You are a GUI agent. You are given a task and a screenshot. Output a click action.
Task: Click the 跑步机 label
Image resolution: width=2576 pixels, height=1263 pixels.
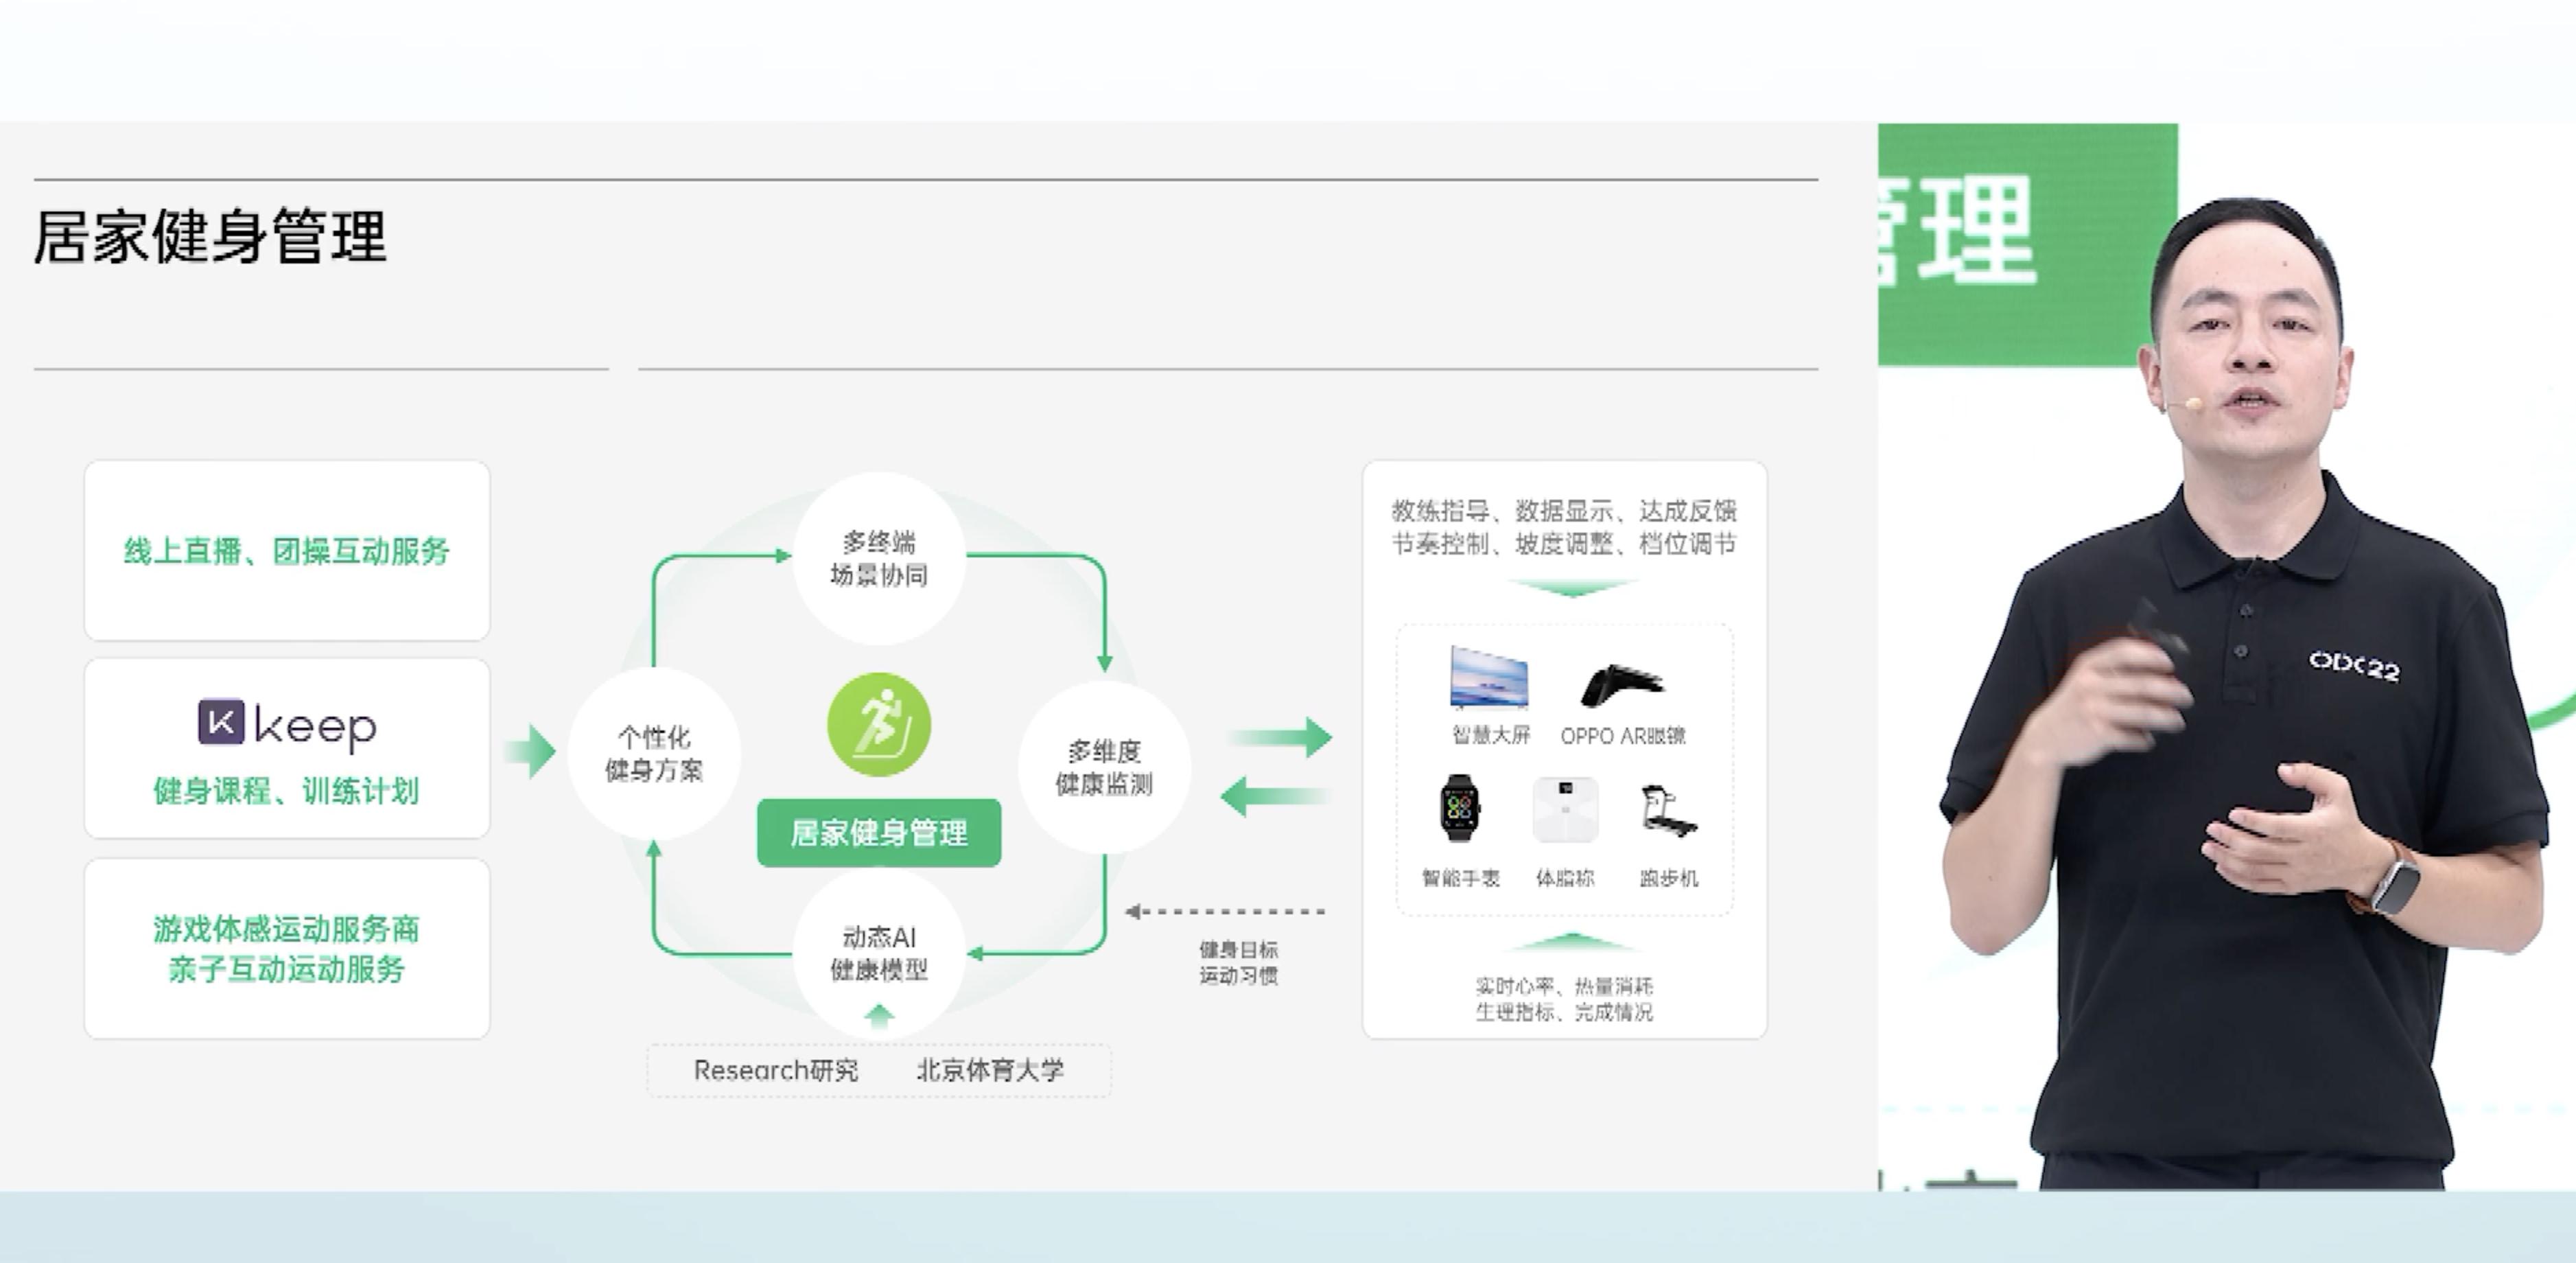tap(1669, 878)
